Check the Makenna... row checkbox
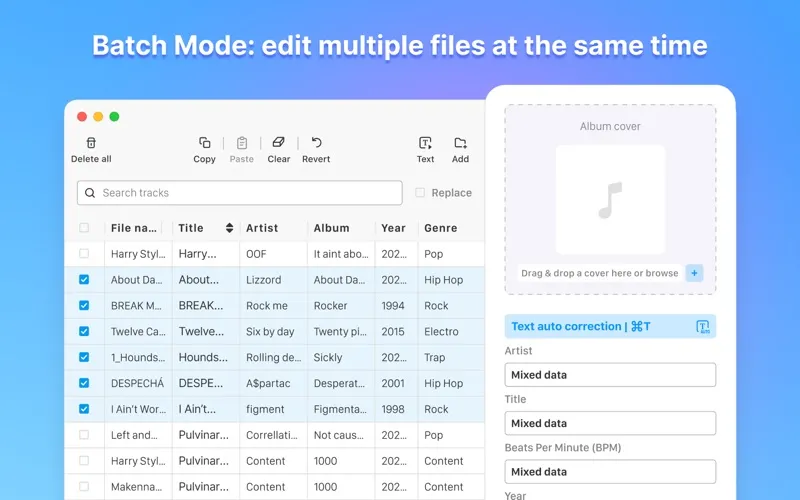Viewport: 800px width, 500px height. (x=84, y=487)
